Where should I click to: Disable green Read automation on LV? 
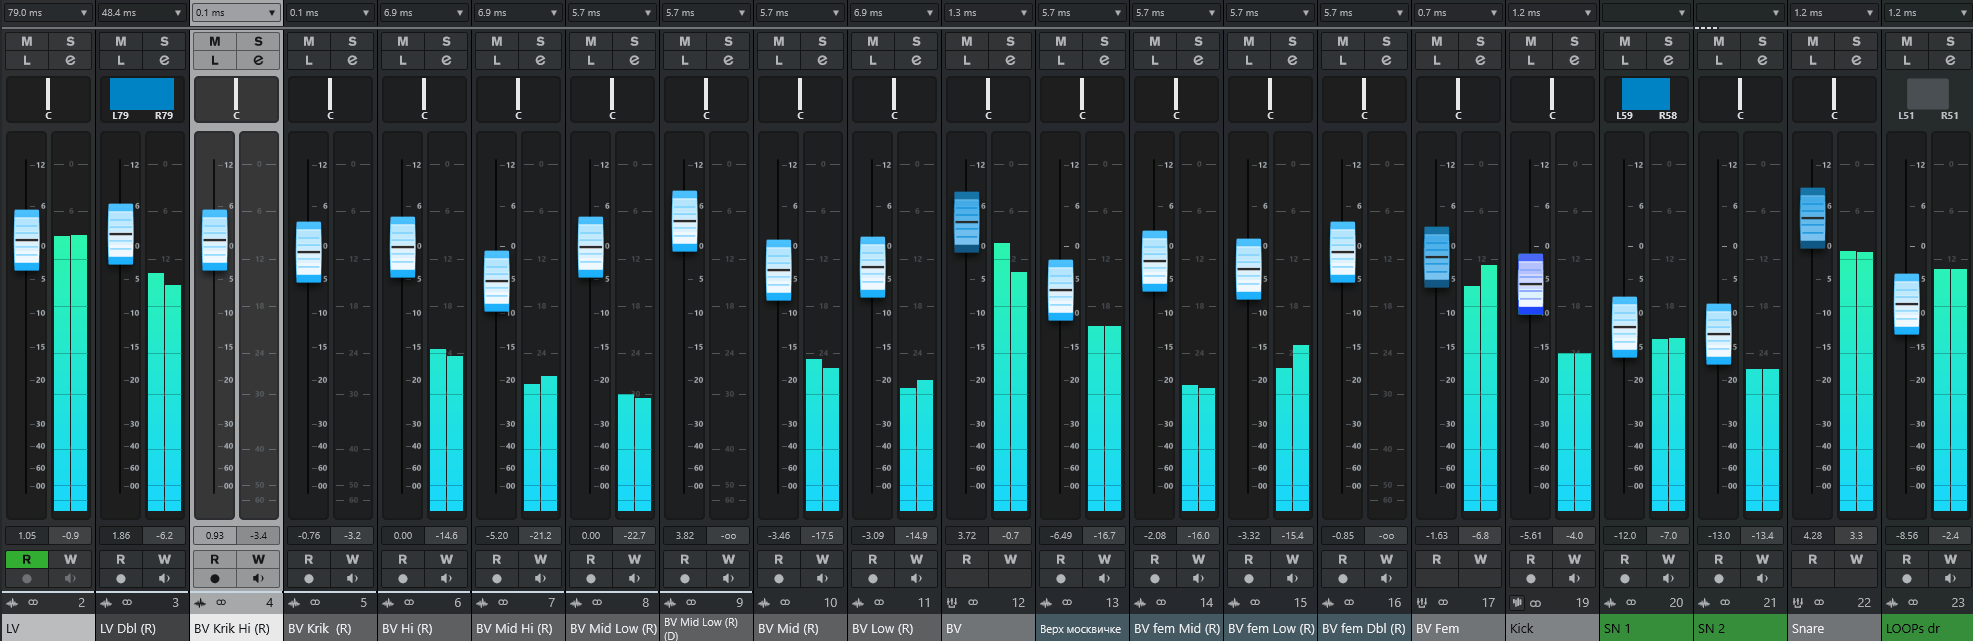pyautogui.click(x=27, y=560)
